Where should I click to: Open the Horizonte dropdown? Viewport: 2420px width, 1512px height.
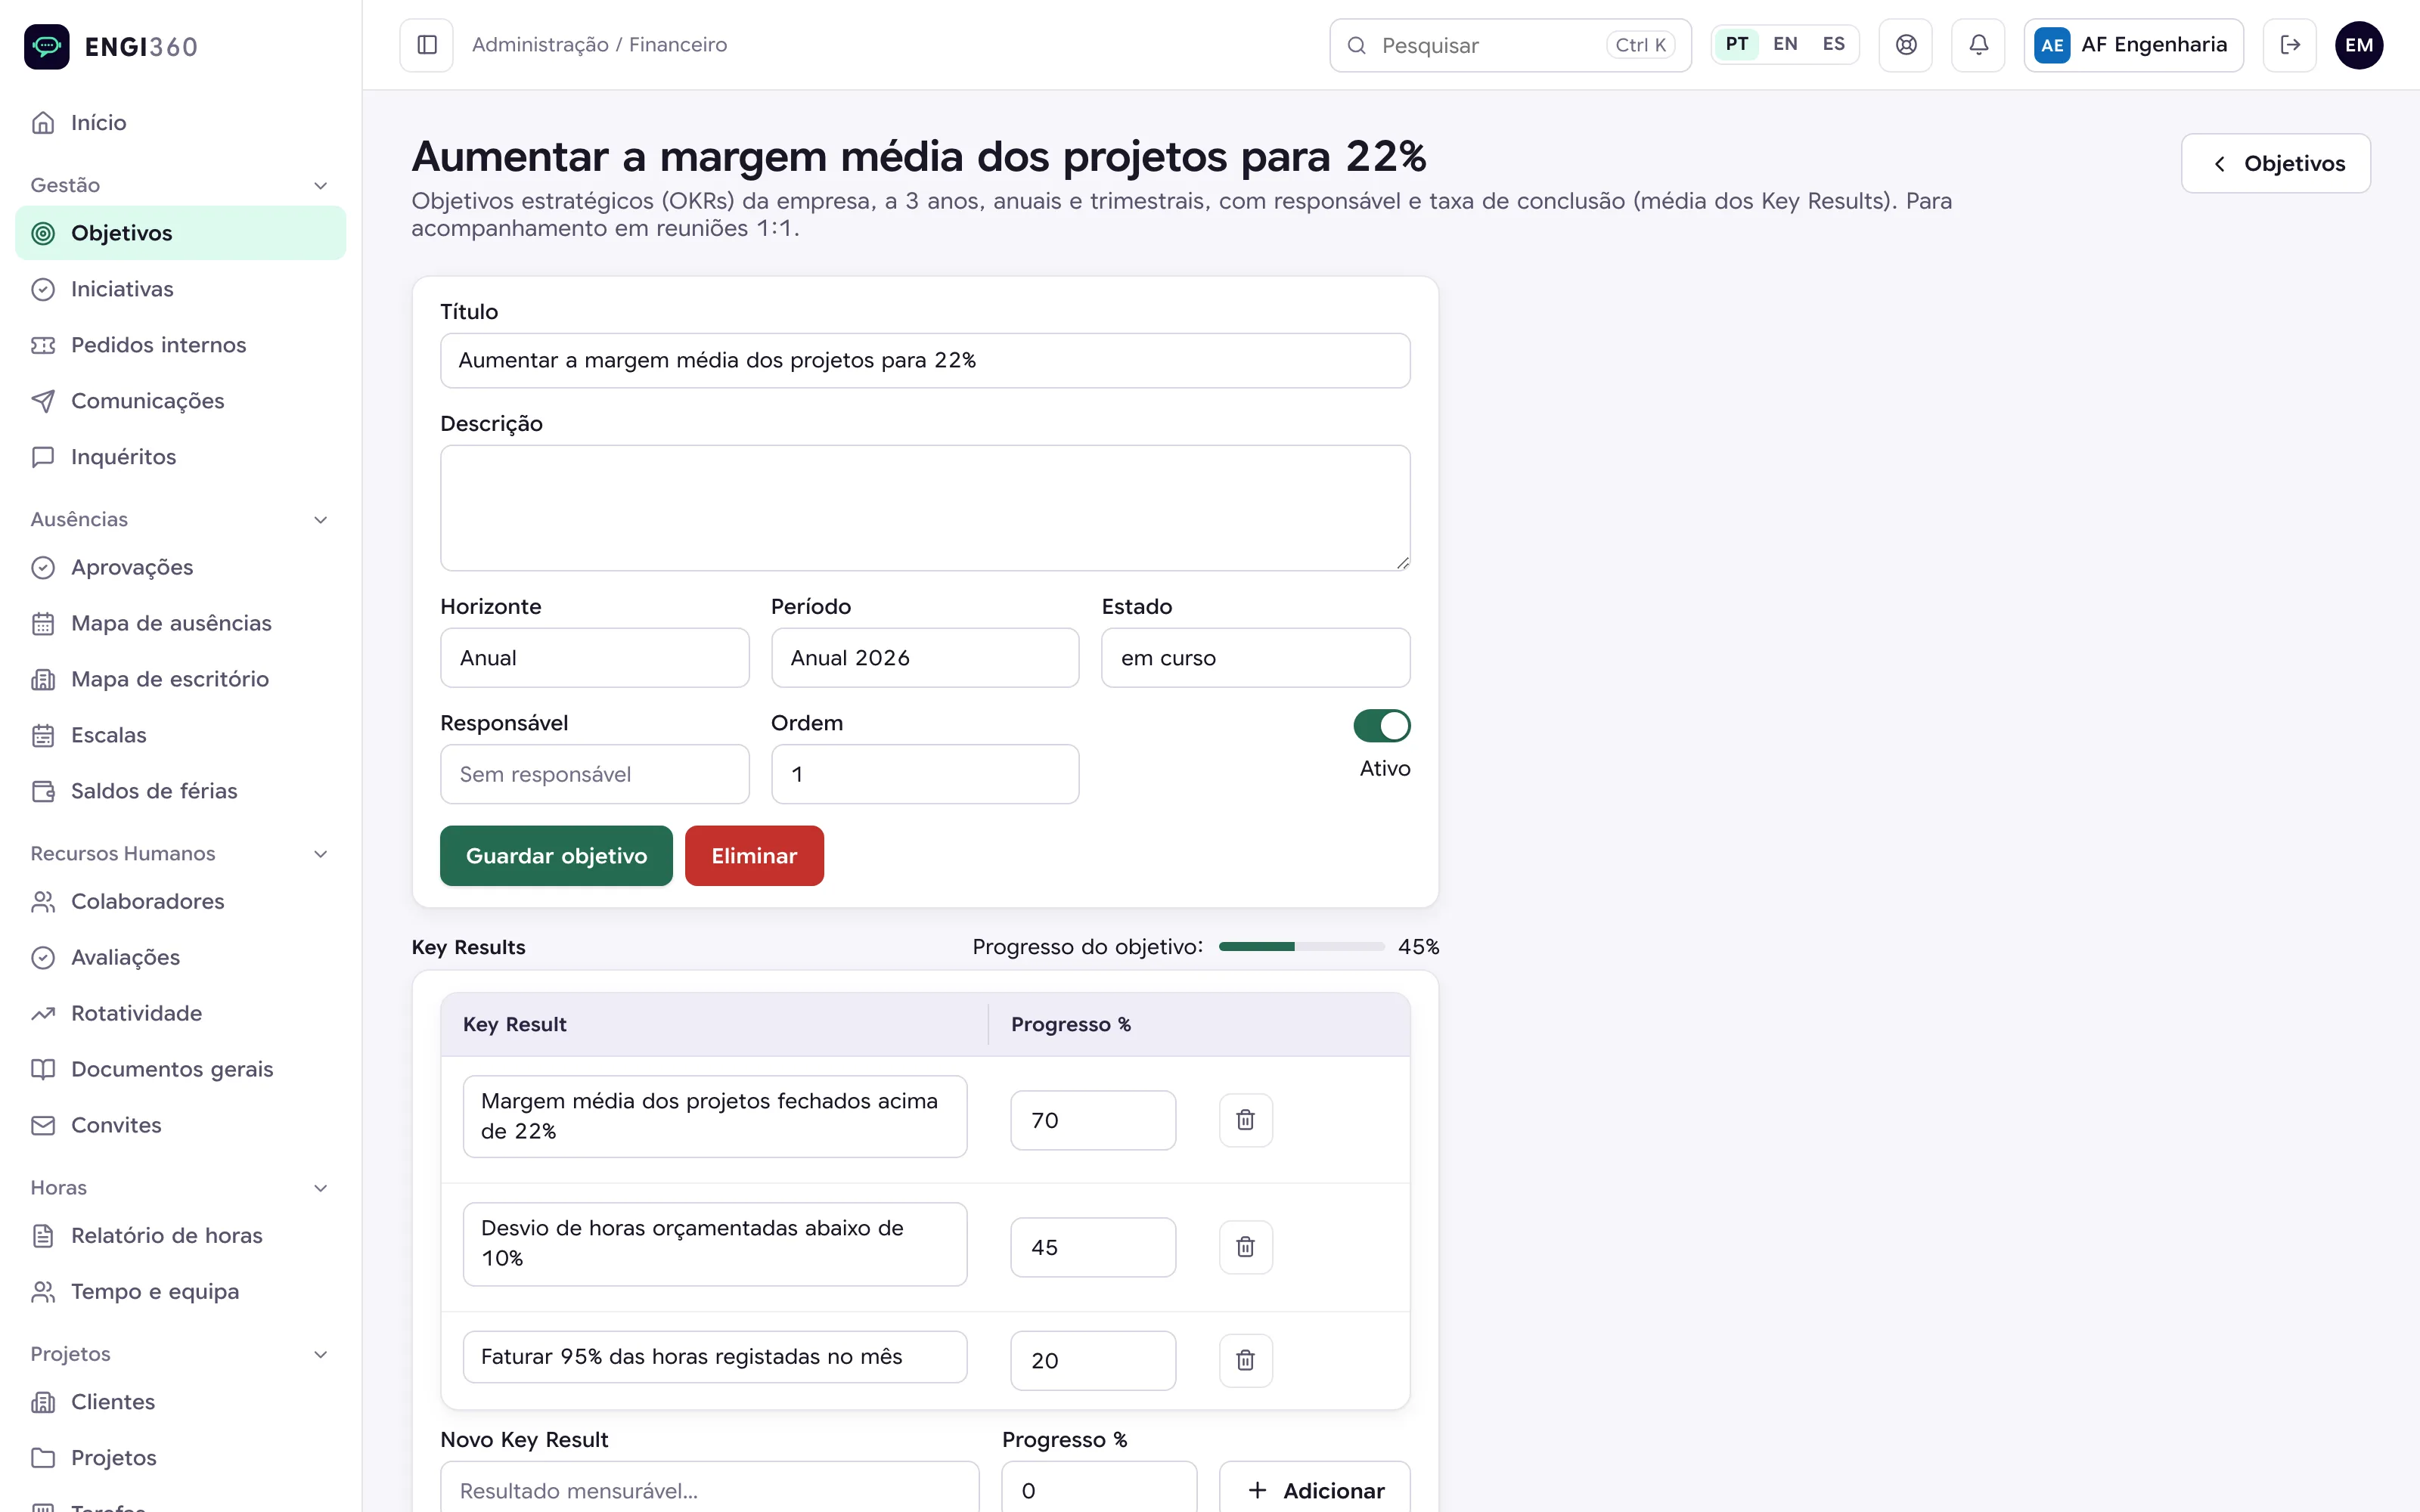(x=594, y=657)
